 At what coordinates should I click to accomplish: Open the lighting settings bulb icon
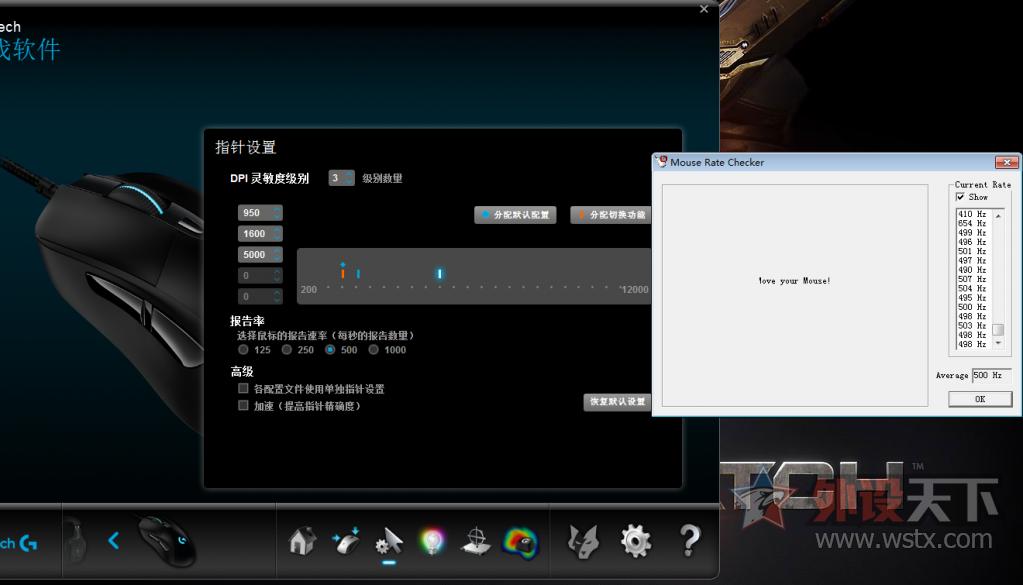pos(432,542)
